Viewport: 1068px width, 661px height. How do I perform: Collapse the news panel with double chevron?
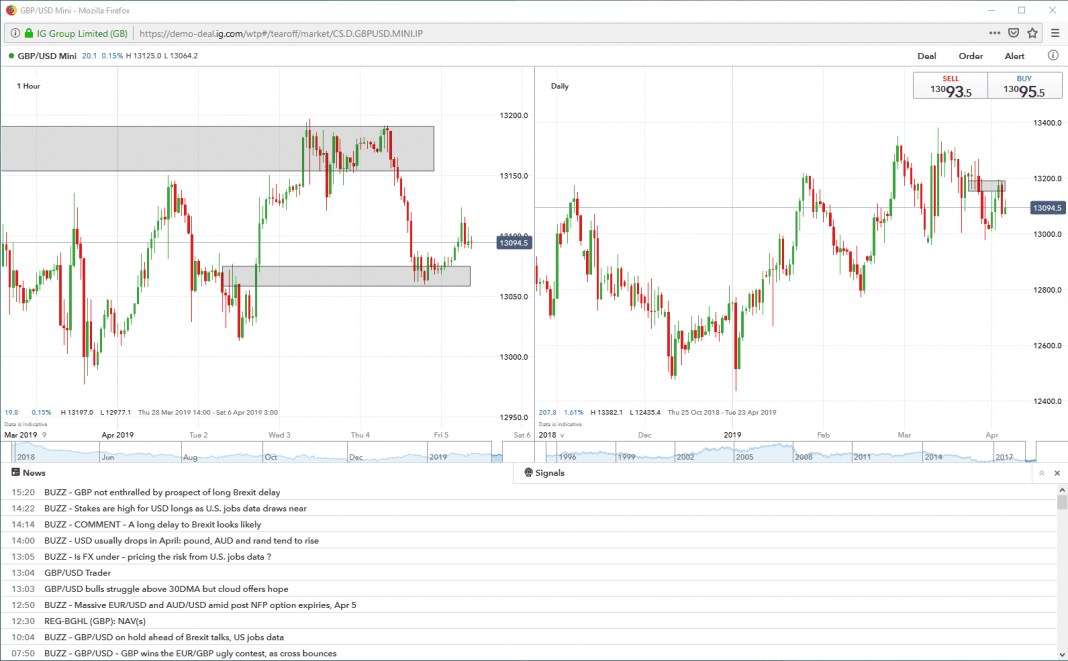click(1042, 473)
